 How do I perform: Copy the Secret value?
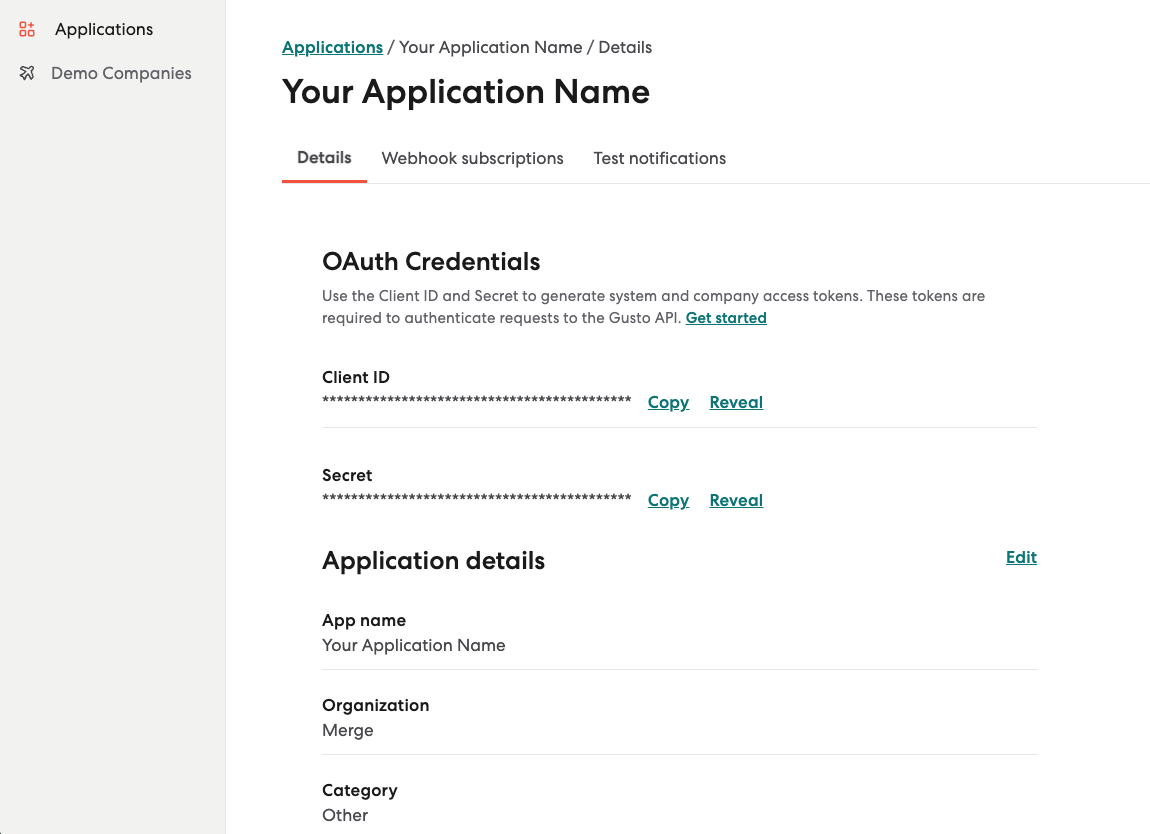coord(668,500)
